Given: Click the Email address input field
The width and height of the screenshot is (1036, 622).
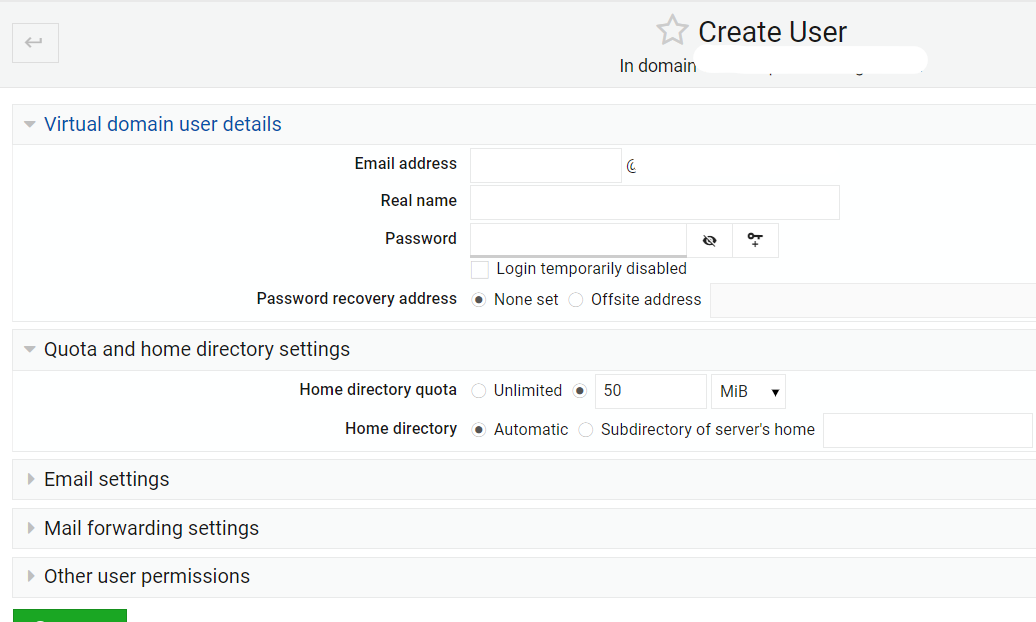Looking at the screenshot, I should tap(546, 165).
